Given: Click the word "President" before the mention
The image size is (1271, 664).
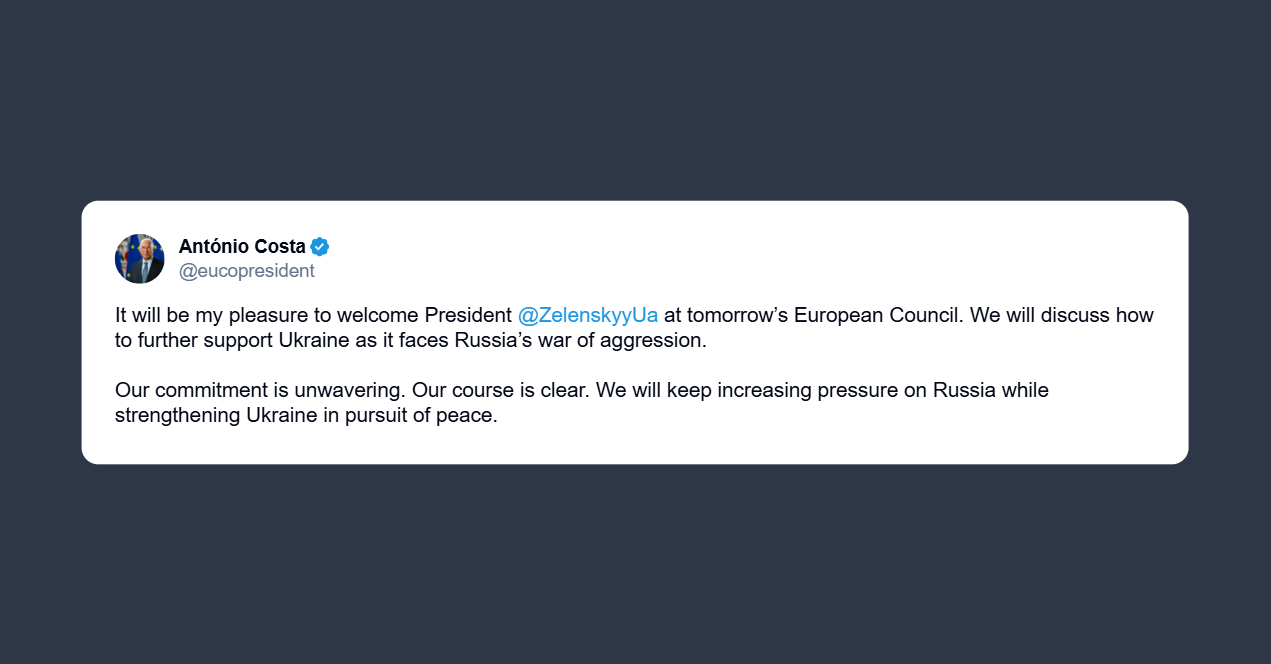Looking at the screenshot, I should 468,315.
